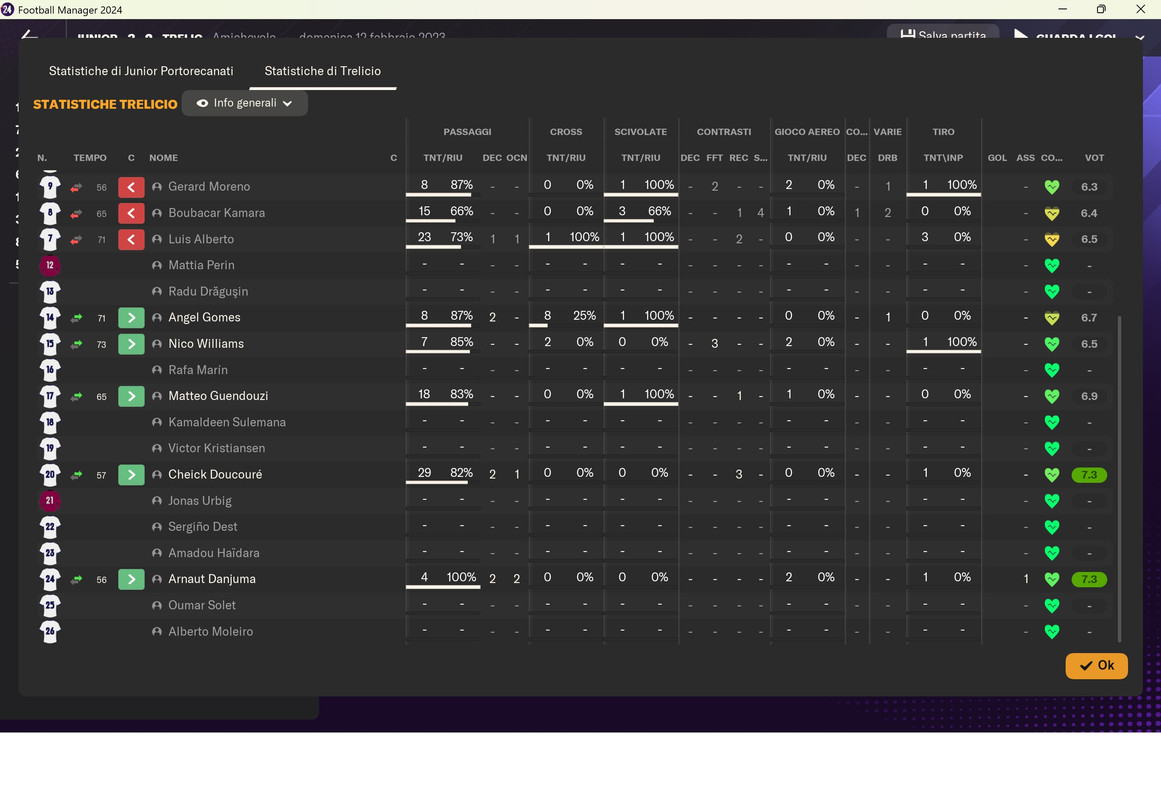Click shirt number 16 icon for Rafa Marín
The height and width of the screenshot is (800, 1161).
tap(50, 370)
